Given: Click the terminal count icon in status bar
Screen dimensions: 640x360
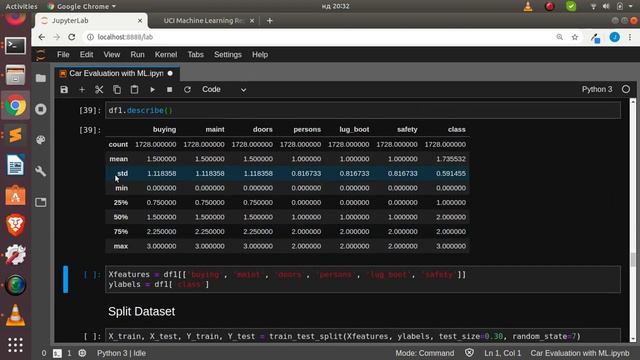Looking at the screenshot, I should 57,353.
